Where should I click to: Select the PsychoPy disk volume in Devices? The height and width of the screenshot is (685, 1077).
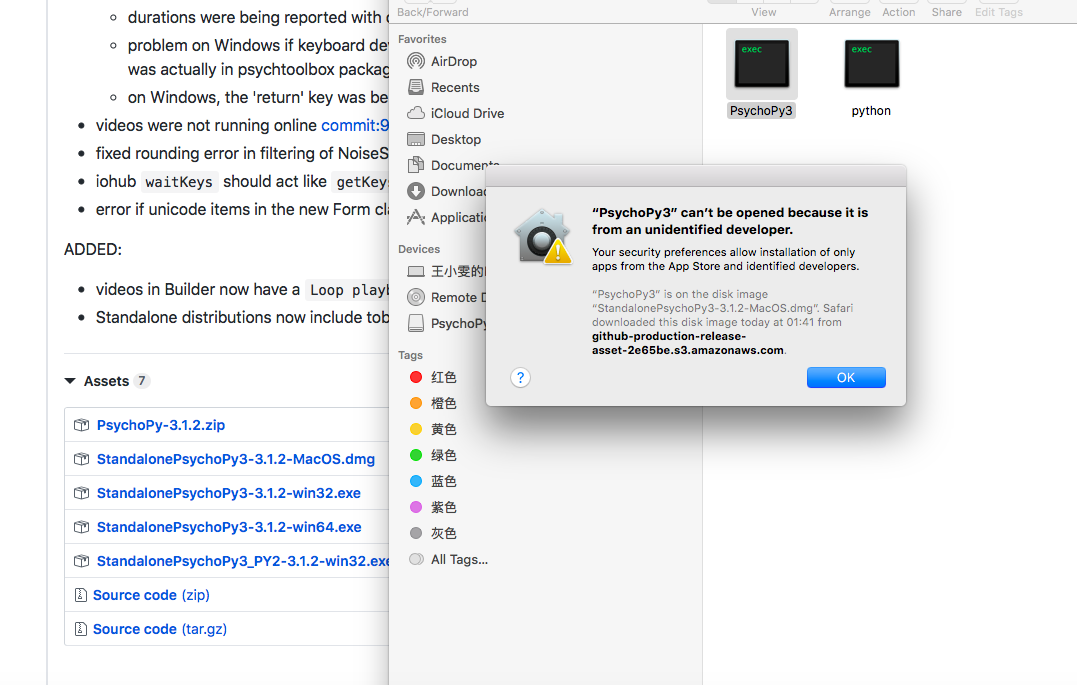(446, 324)
